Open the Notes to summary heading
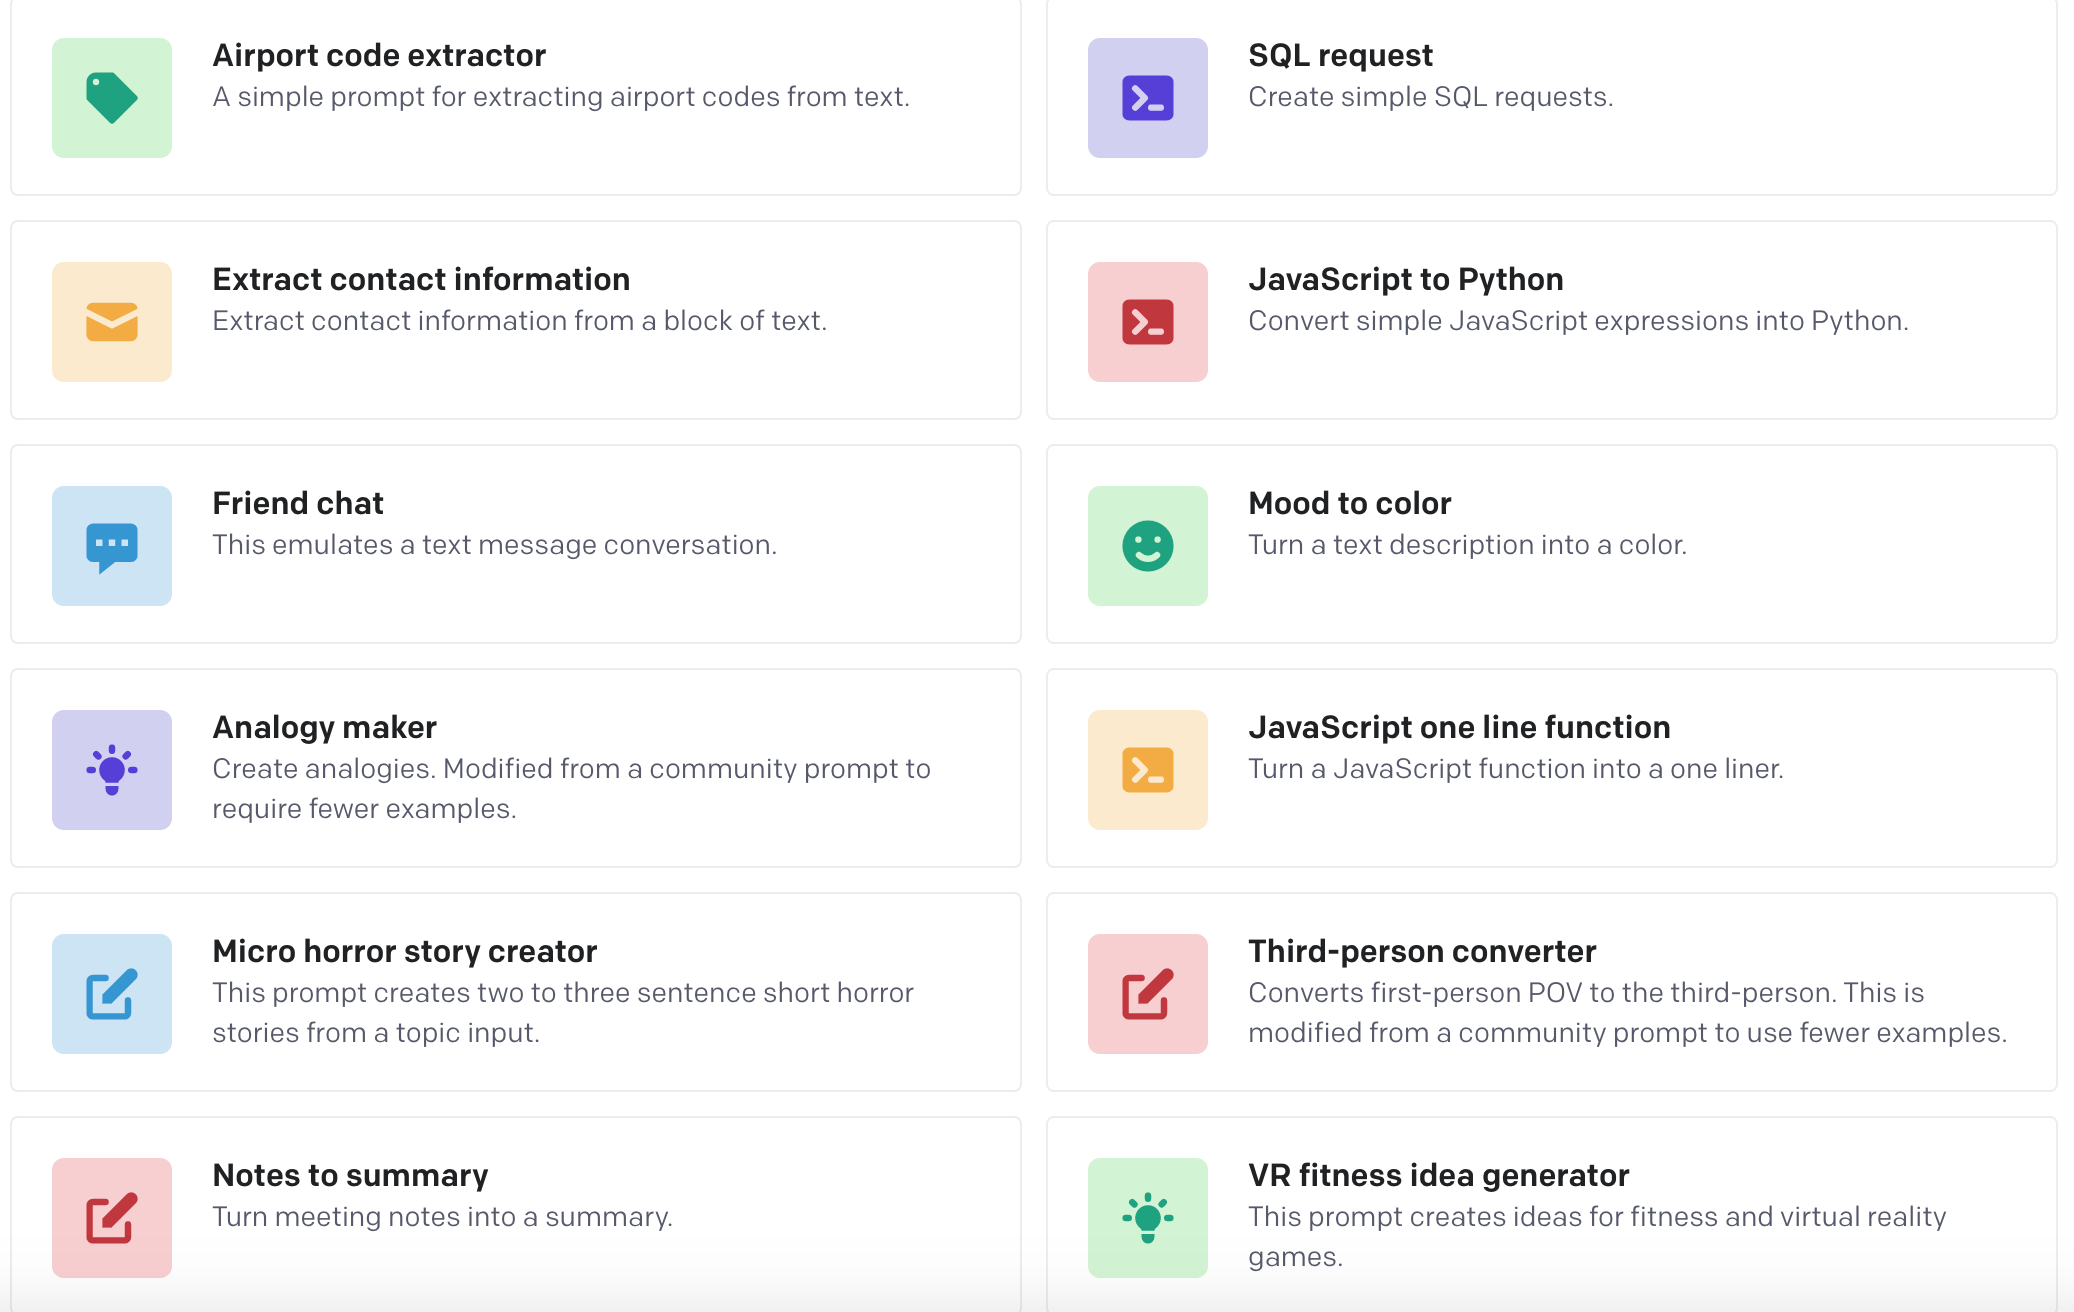This screenshot has width=2074, height=1312. click(x=350, y=1175)
